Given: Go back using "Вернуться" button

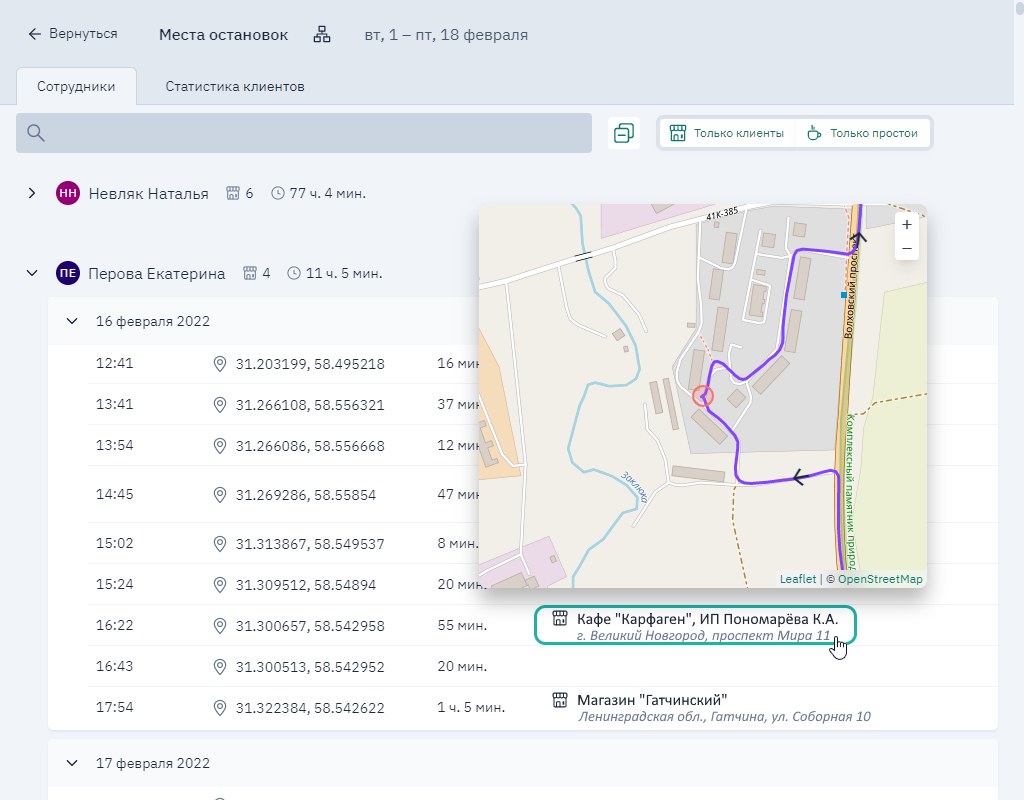Looking at the screenshot, I should (x=73, y=34).
